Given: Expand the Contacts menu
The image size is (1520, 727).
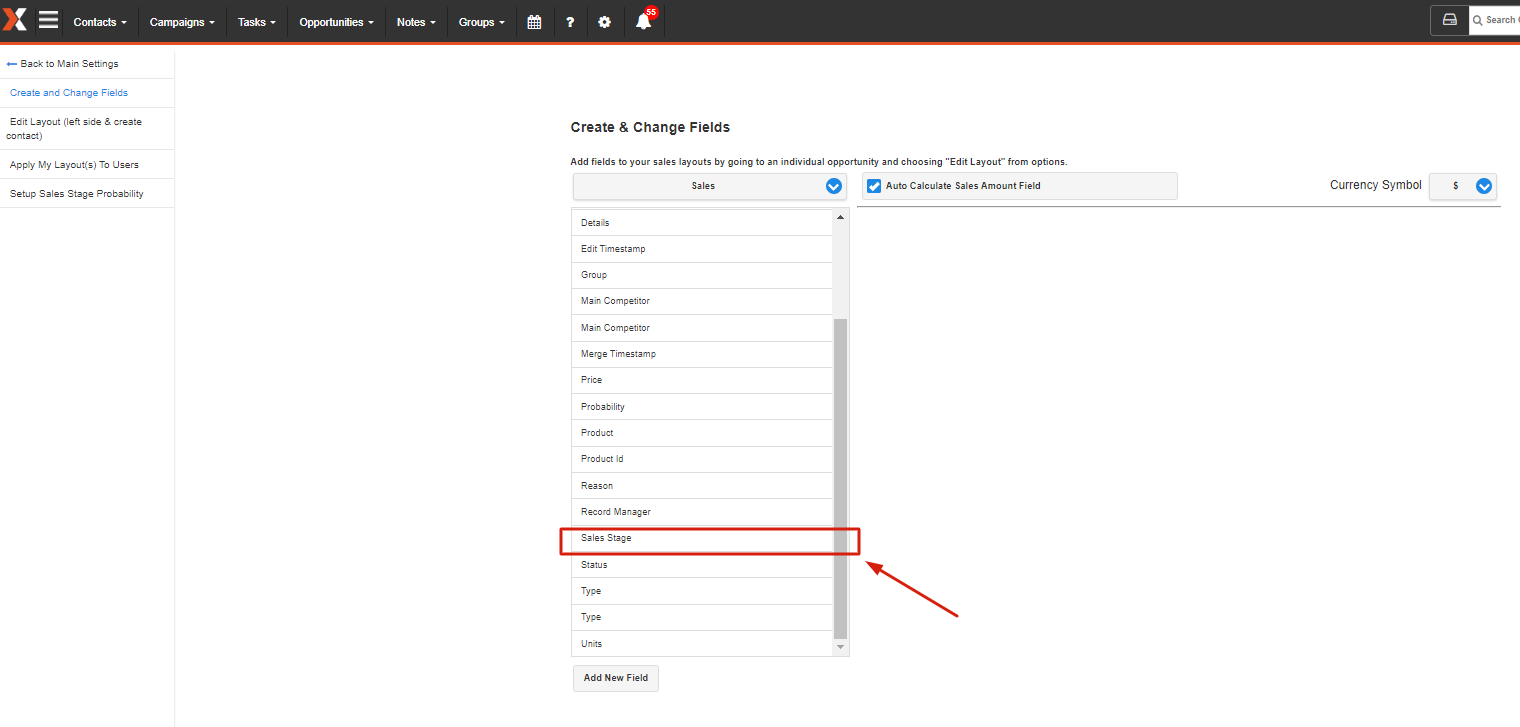Looking at the screenshot, I should [x=99, y=22].
